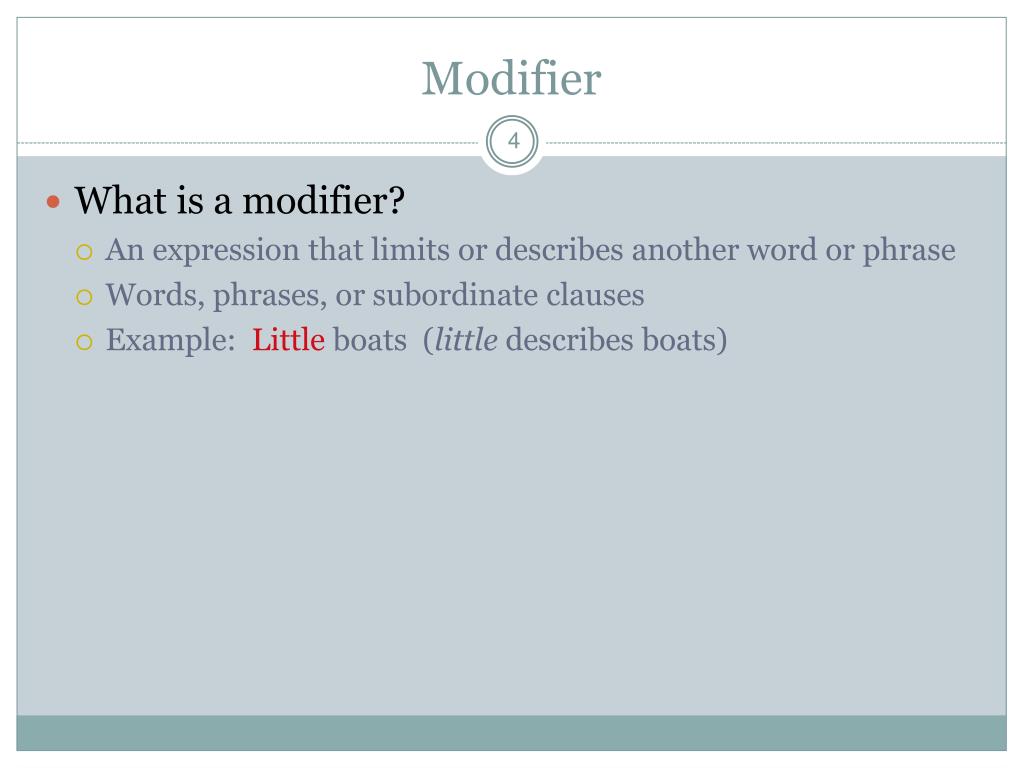This screenshot has height=768, width=1024.
Task: Click the phrase describes boats
Action: point(611,340)
